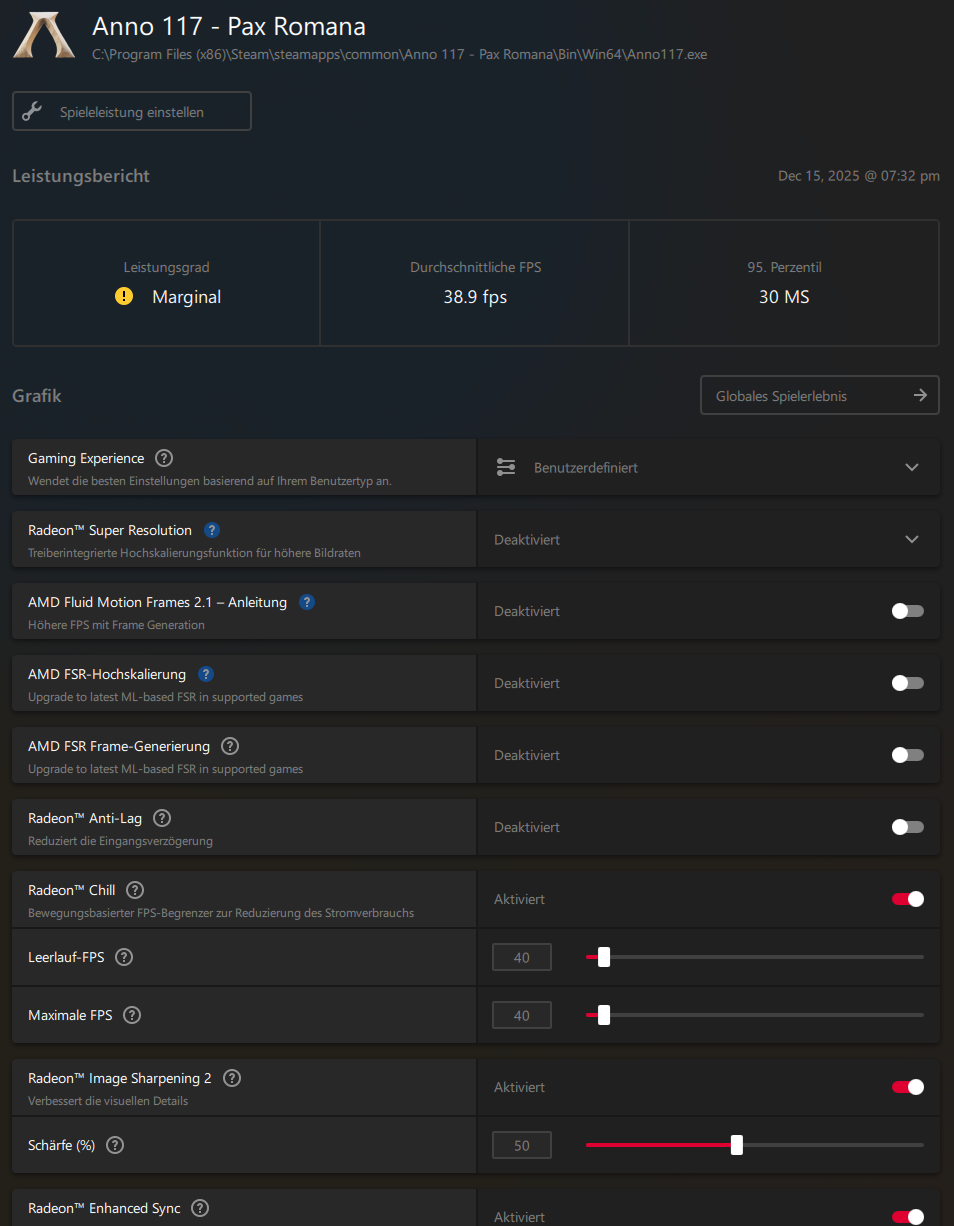Click the Anno 117 game logo icon

[x=43, y=34]
